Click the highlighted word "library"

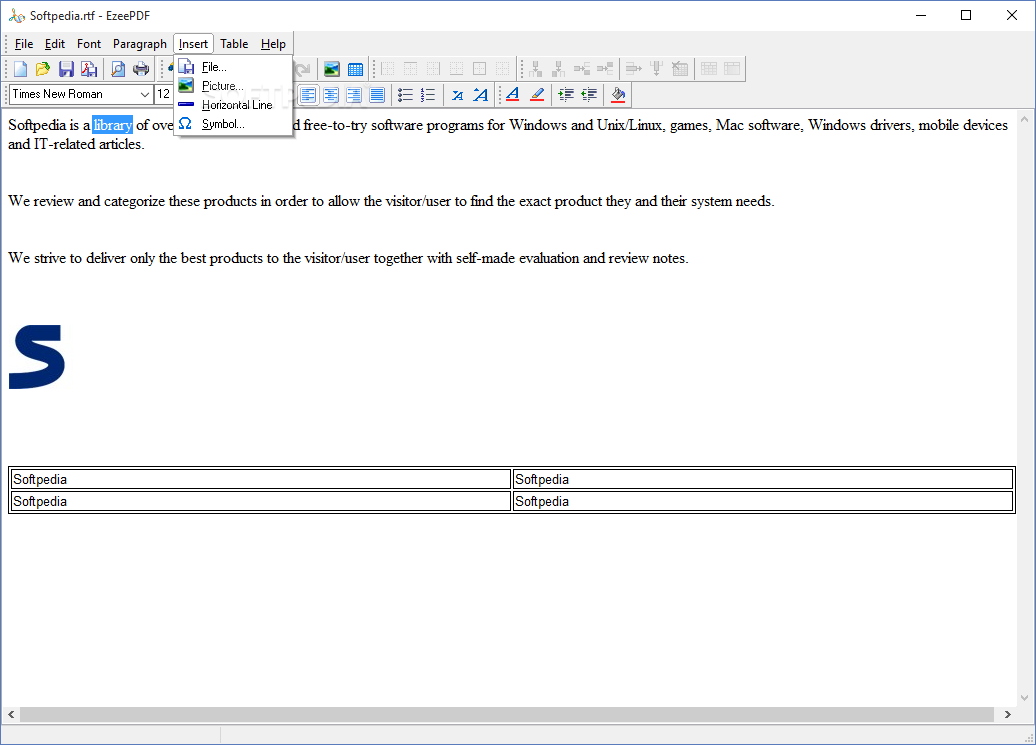tap(112, 125)
